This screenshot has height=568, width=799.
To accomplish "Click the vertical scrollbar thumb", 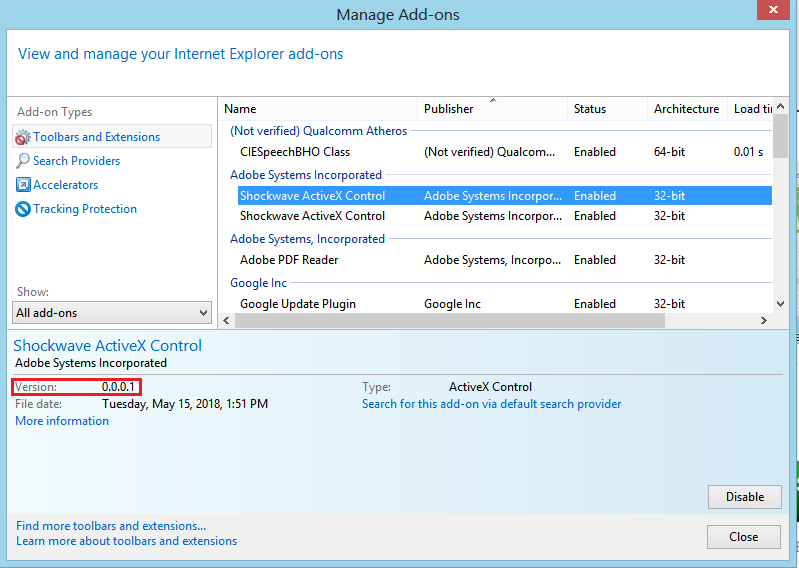I will click(x=781, y=136).
